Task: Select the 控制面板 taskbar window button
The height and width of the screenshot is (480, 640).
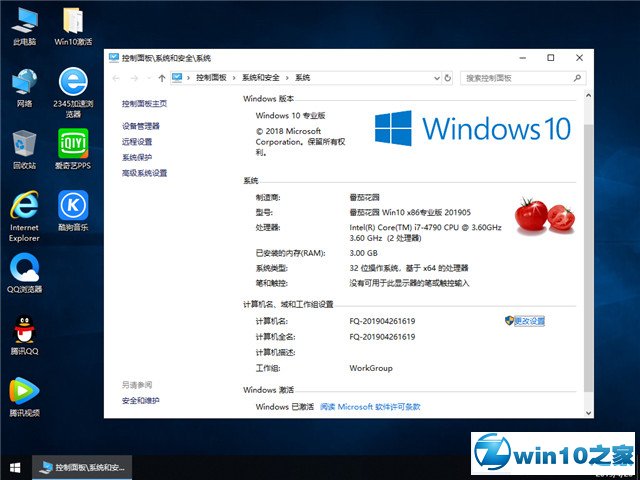Action: tap(82, 467)
